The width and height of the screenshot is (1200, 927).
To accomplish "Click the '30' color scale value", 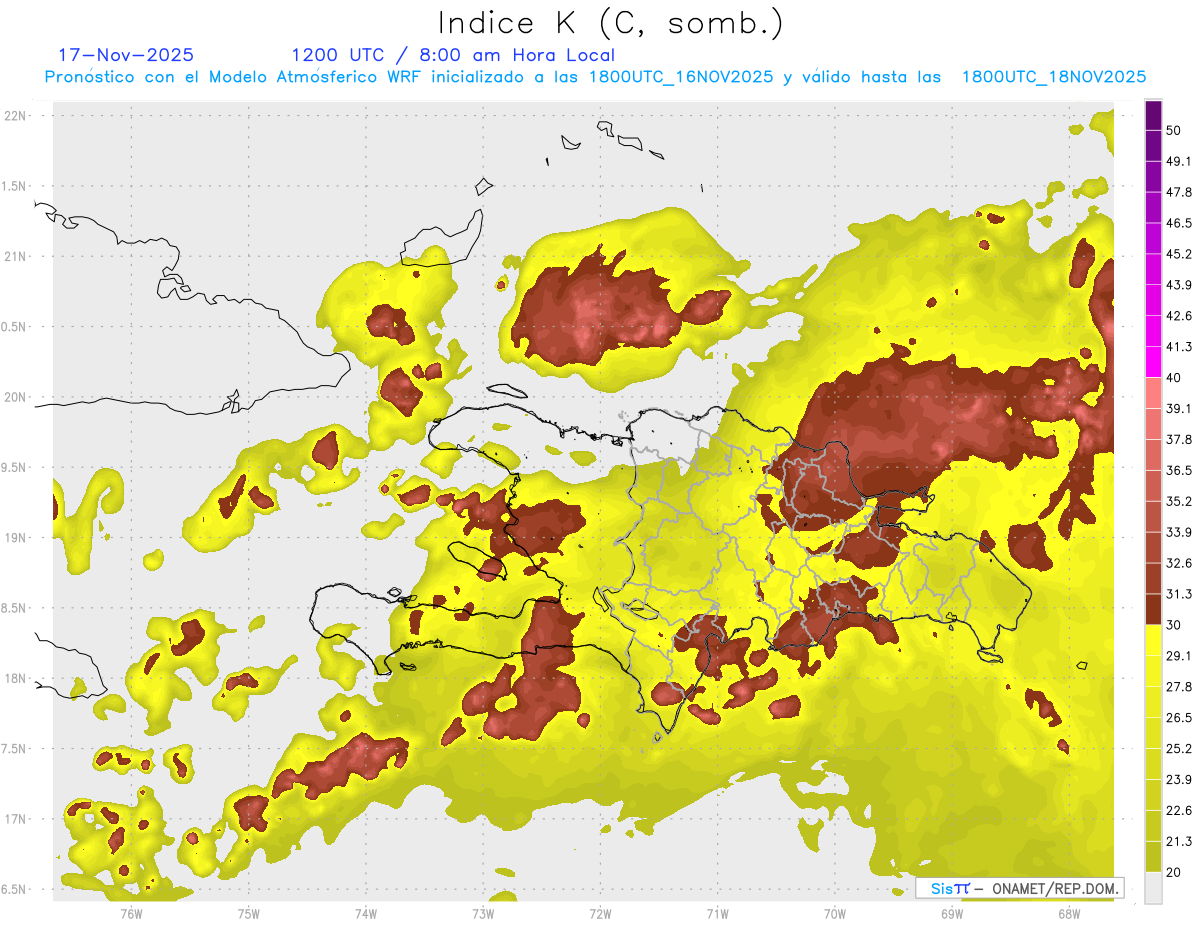I will tap(1175, 625).
